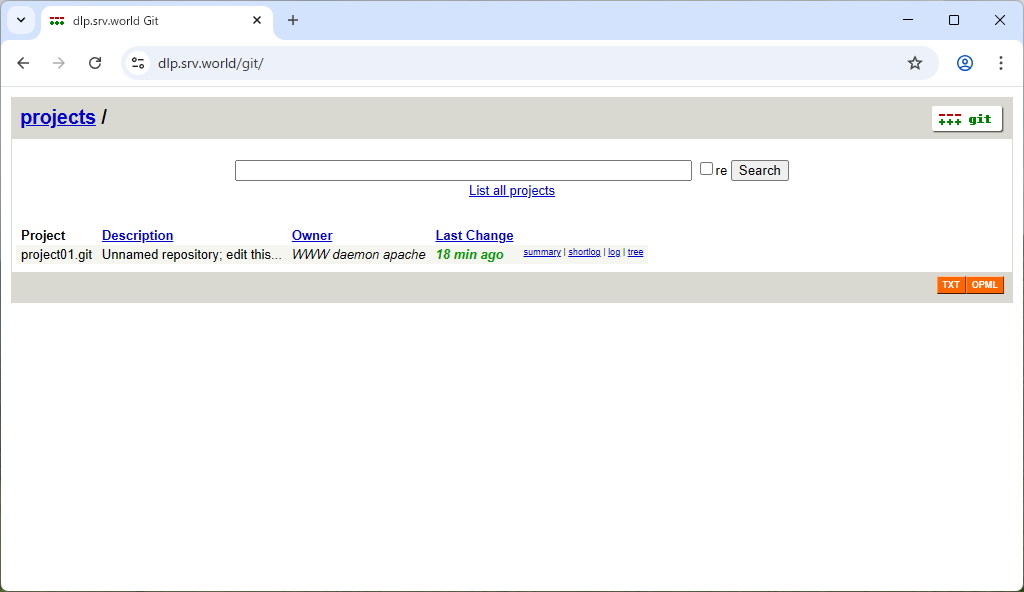Open a new browser tab
This screenshot has height=592, width=1024.
293,20
